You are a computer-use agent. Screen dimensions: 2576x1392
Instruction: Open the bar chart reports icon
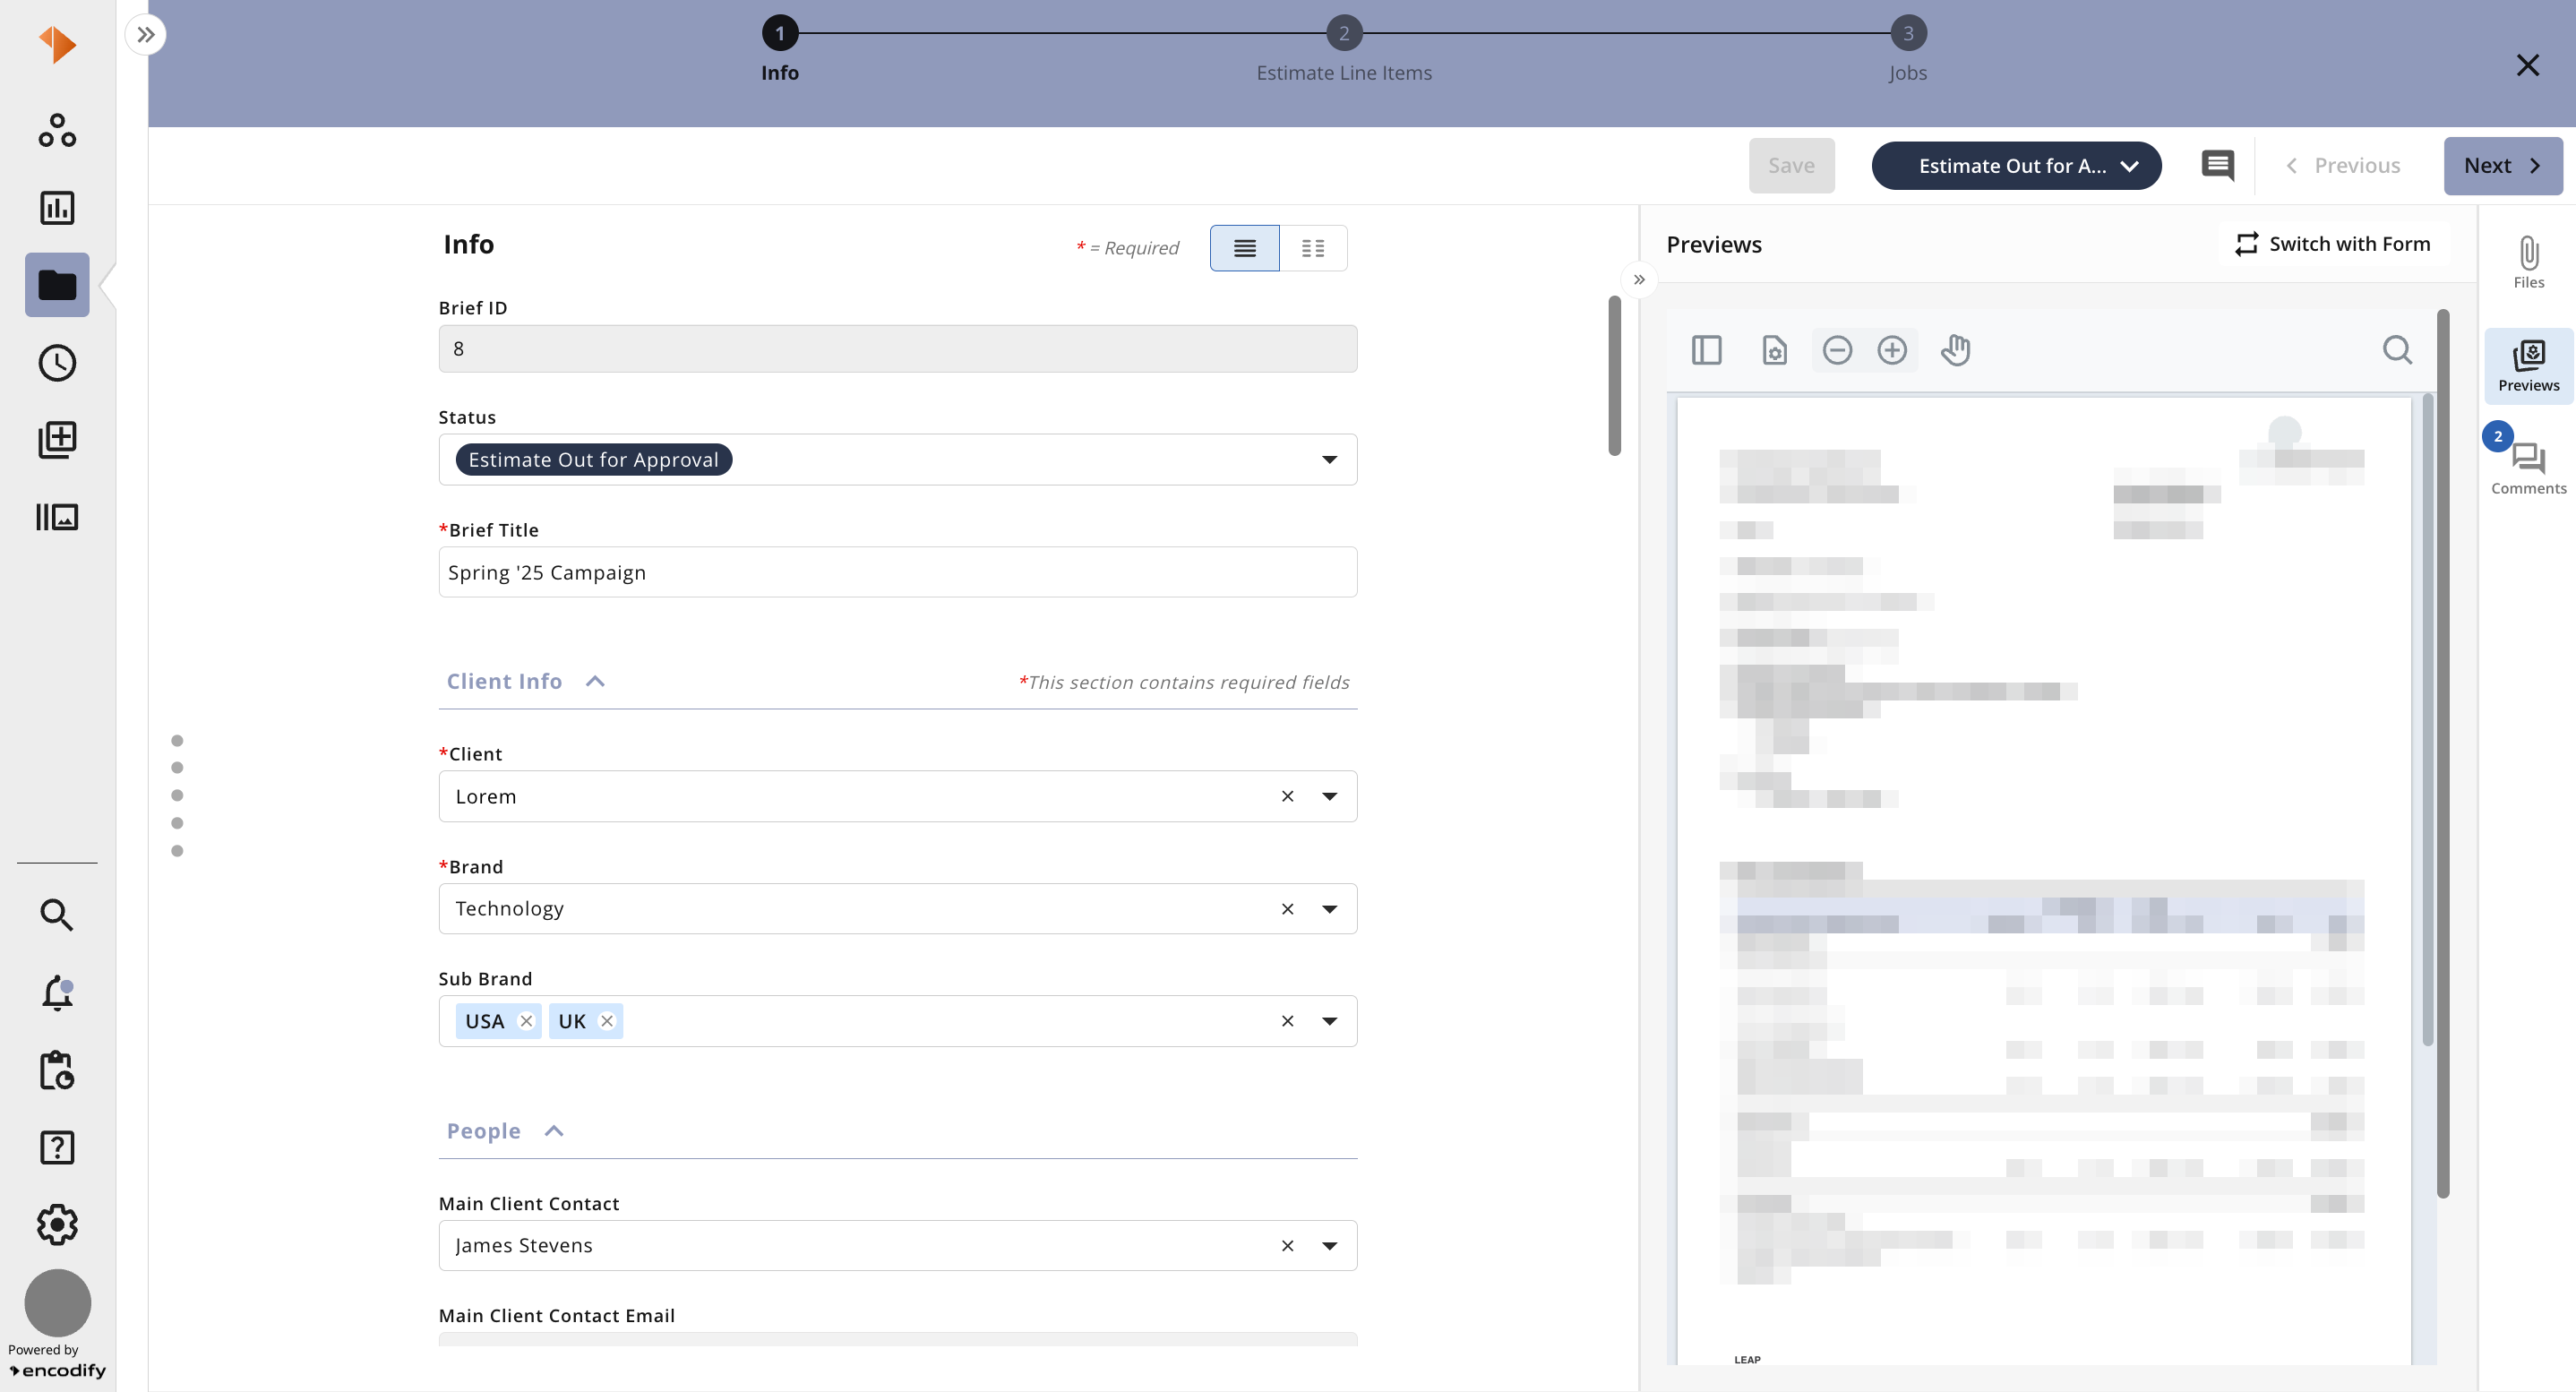(x=57, y=208)
